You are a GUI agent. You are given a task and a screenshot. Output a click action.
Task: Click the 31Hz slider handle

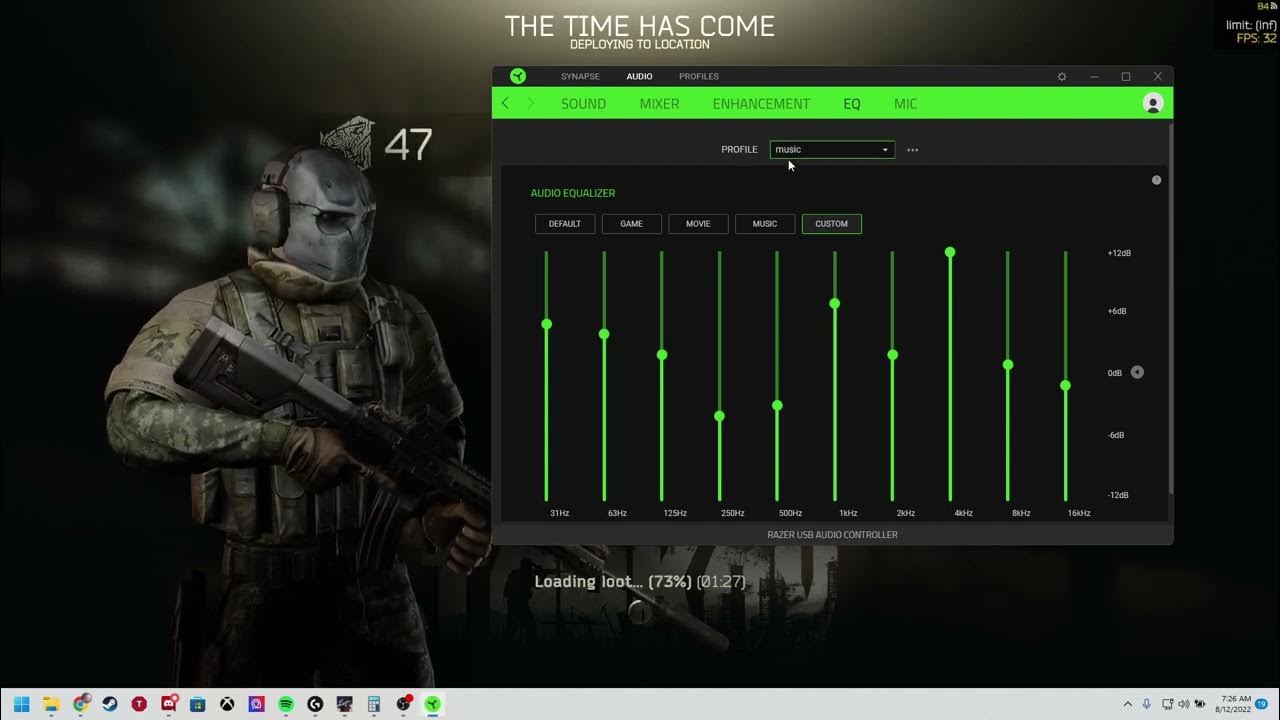click(x=546, y=324)
